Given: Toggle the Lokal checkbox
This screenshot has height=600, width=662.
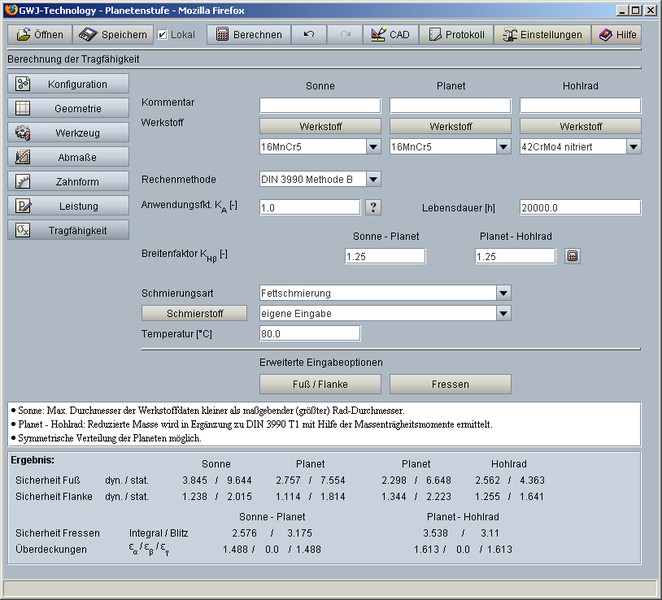Looking at the screenshot, I should [x=163, y=35].
